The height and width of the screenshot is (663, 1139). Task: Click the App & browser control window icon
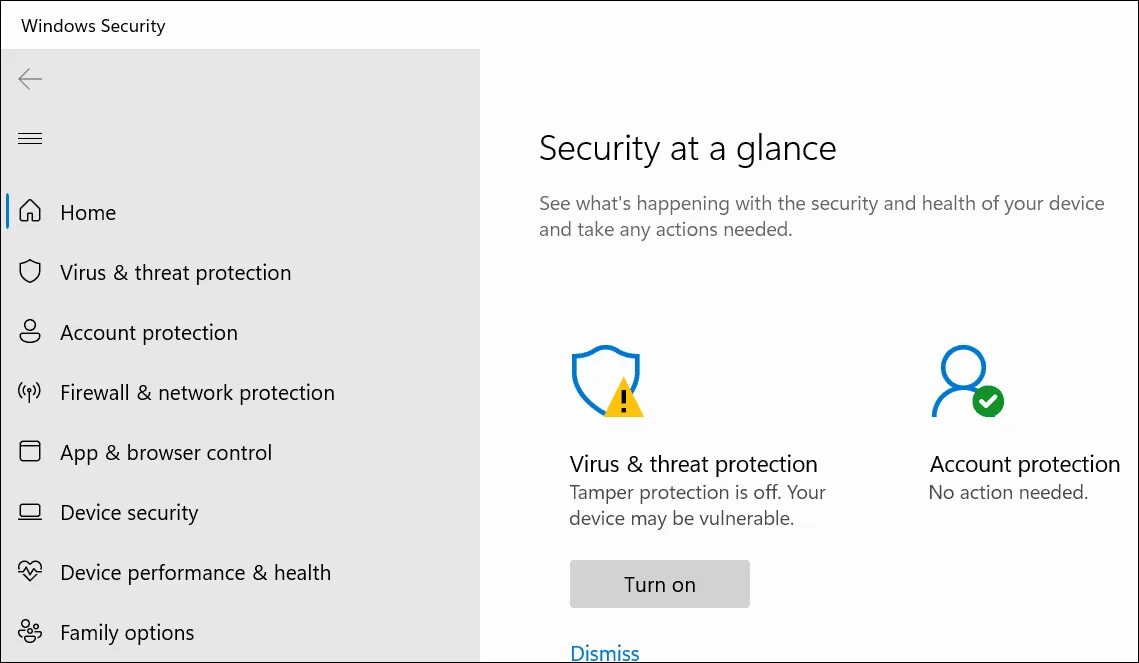pyautogui.click(x=31, y=452)
